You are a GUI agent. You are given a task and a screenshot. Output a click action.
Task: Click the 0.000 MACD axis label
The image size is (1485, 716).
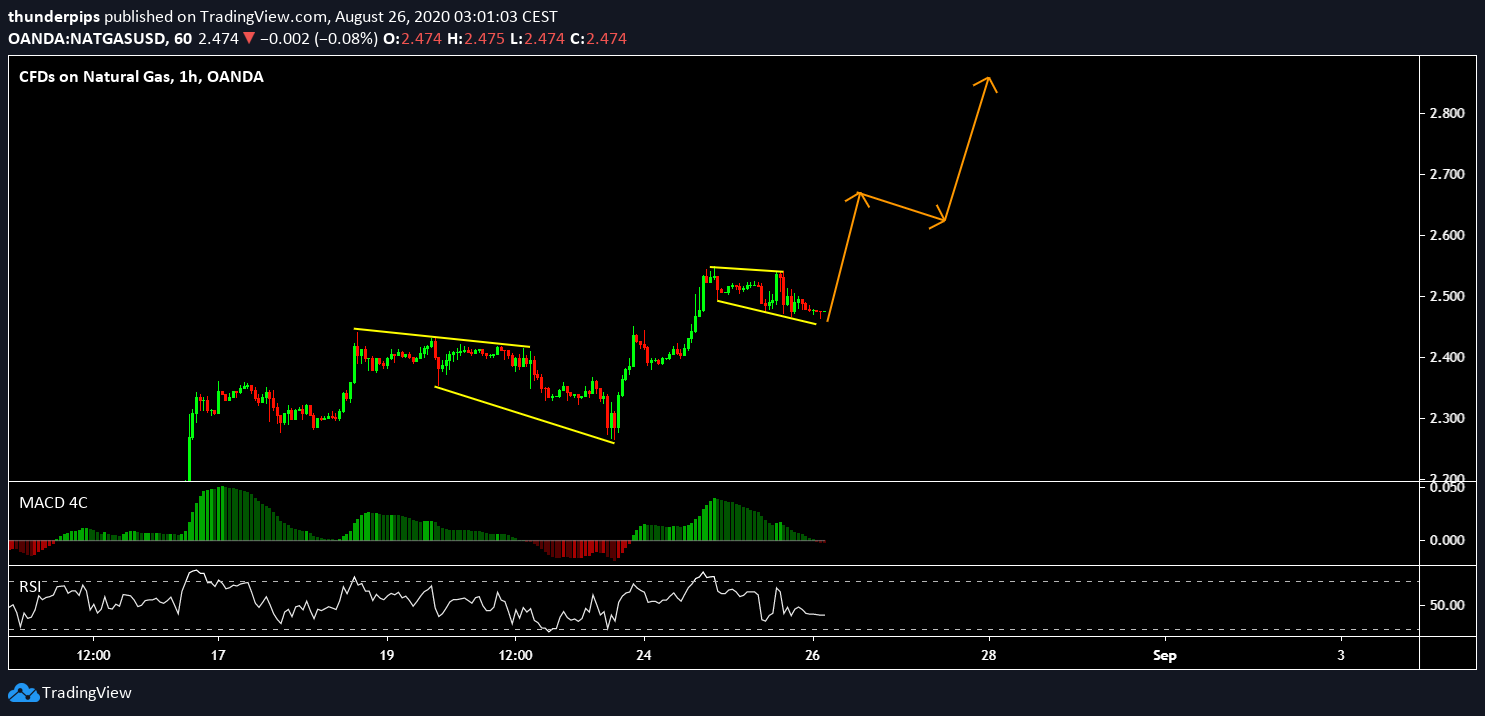click(1447, 540)
